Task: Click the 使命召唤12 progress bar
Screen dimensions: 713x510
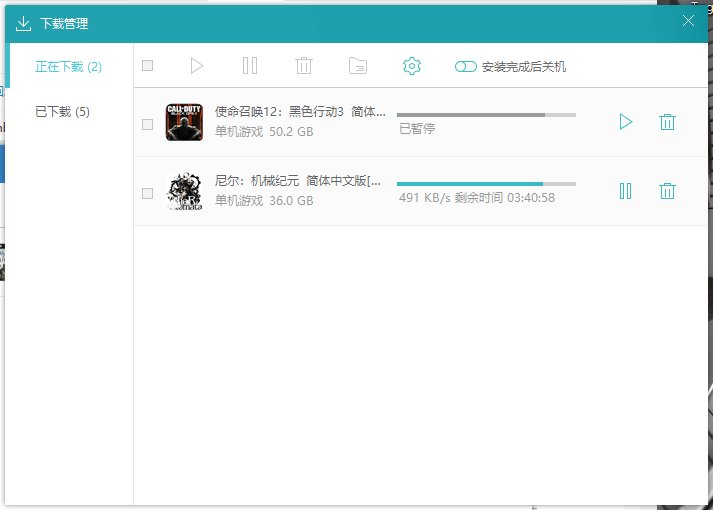Action: pos(486,115)
